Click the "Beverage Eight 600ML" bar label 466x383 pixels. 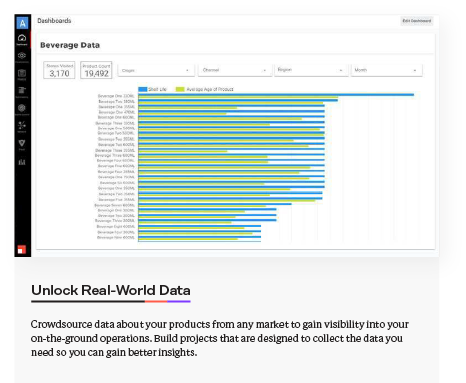116,227
